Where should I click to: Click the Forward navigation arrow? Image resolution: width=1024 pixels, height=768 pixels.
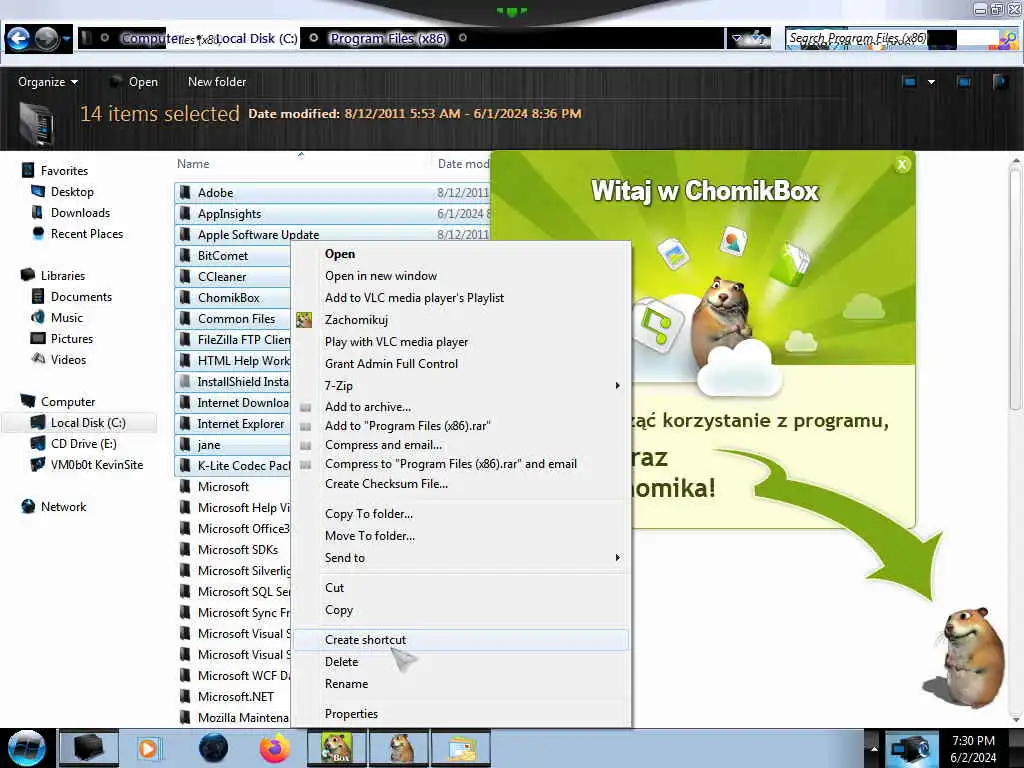pyautogui.click(x=46, y=39)
